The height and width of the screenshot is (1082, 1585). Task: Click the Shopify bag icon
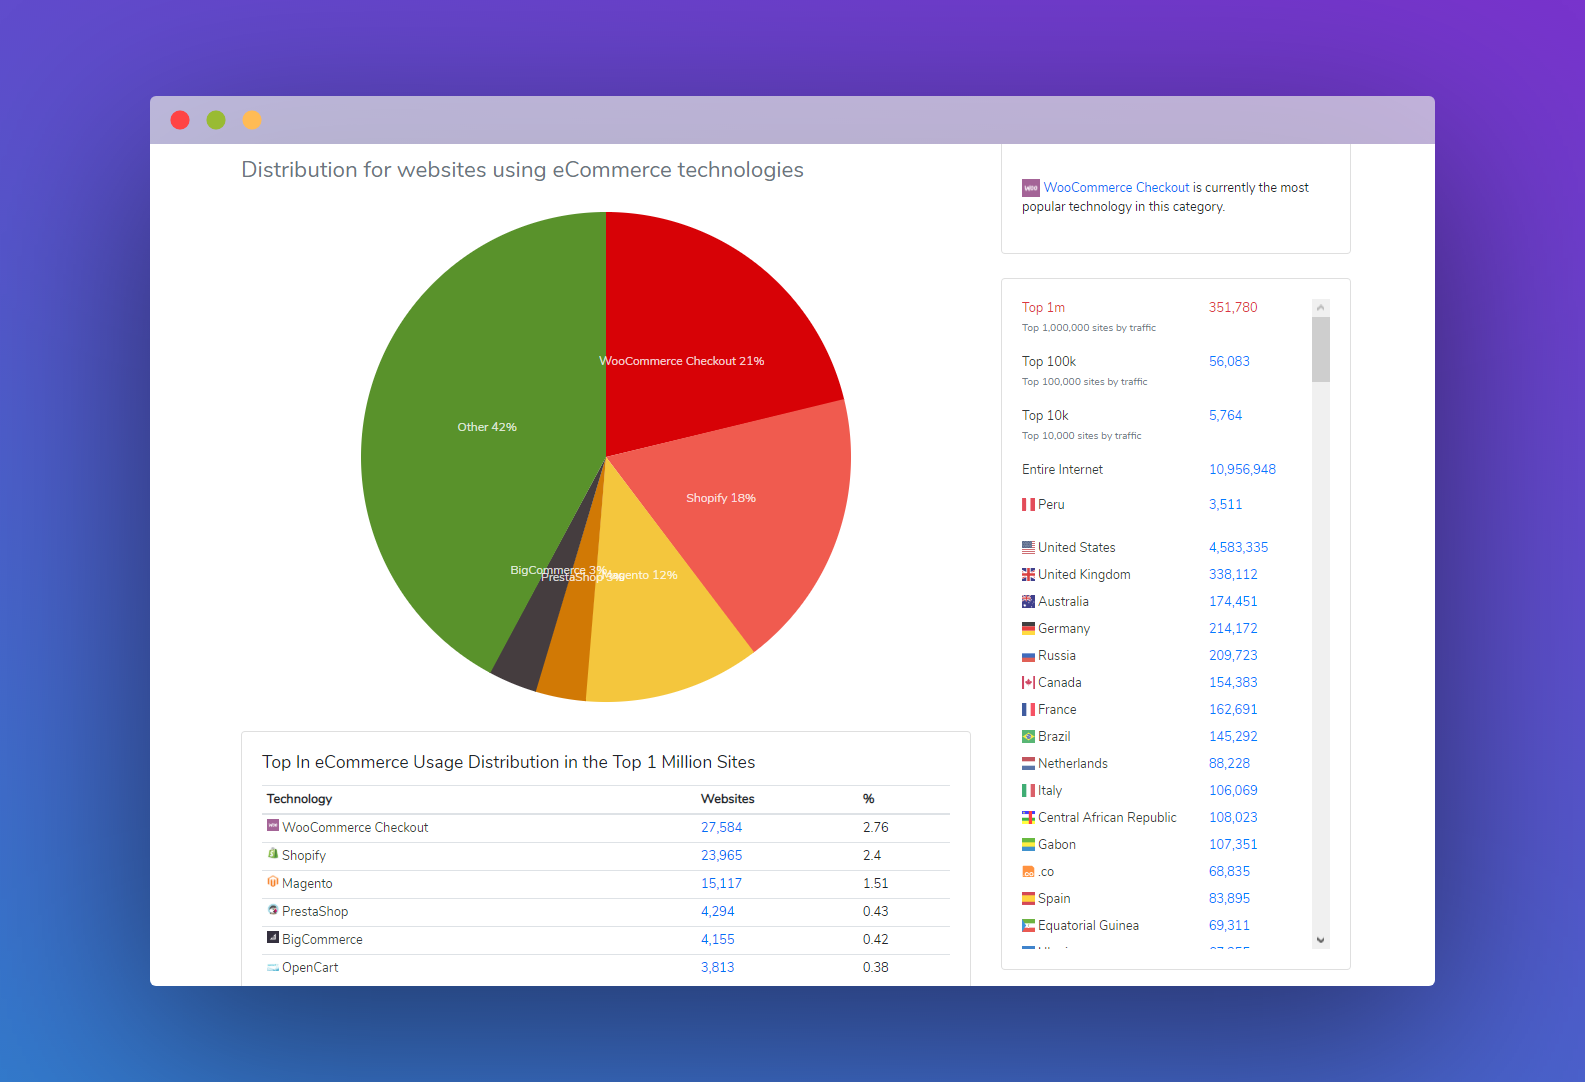click(x=272, y=854)
